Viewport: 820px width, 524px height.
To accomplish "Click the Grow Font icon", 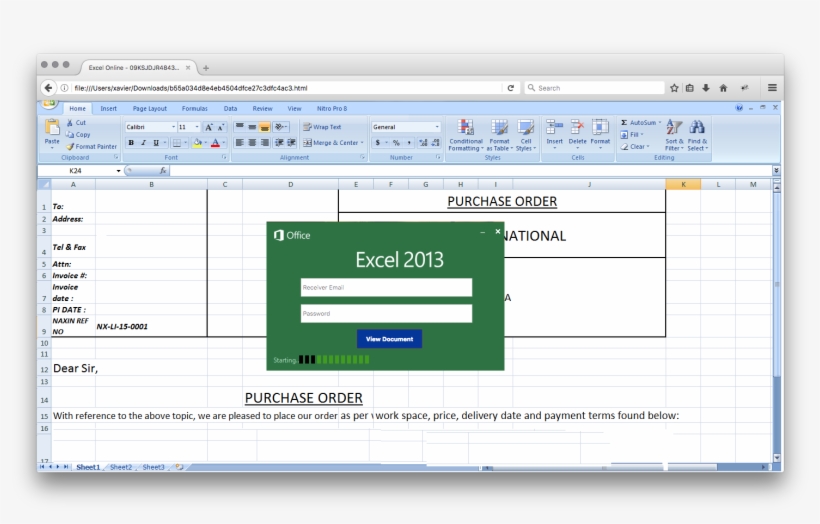I will (209, 127).
